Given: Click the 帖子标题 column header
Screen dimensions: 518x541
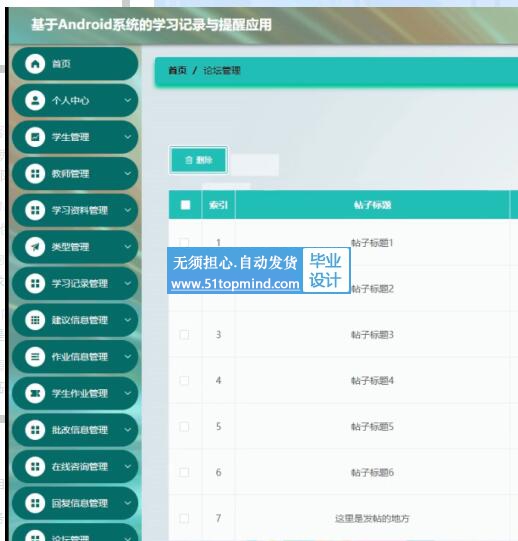Looking at the screenshot, I should click(x=372, y=205).
